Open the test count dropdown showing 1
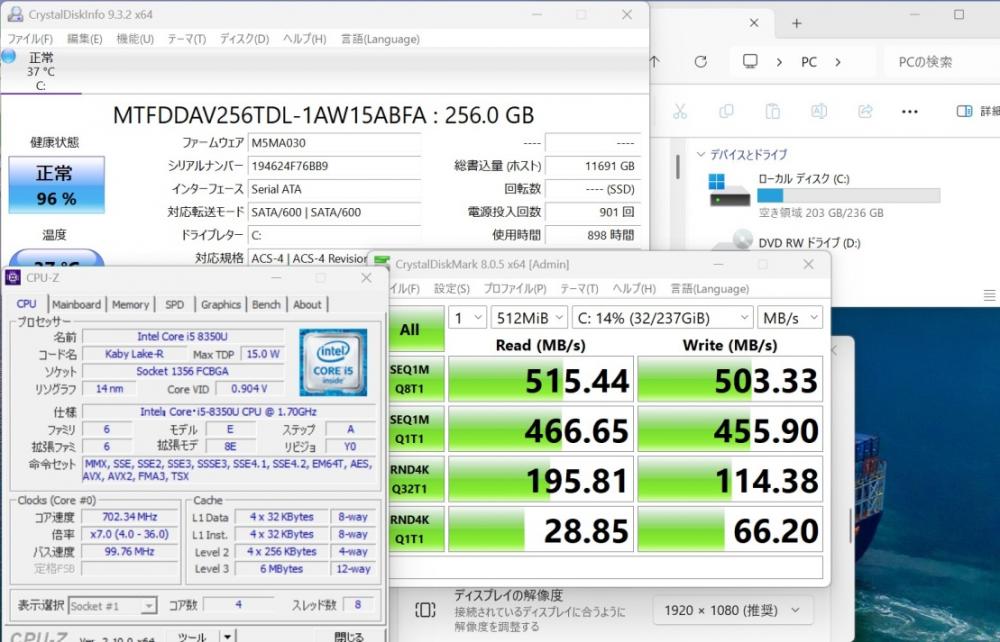1000x642 pixels. pyautogui.click(x=467, y=317)
